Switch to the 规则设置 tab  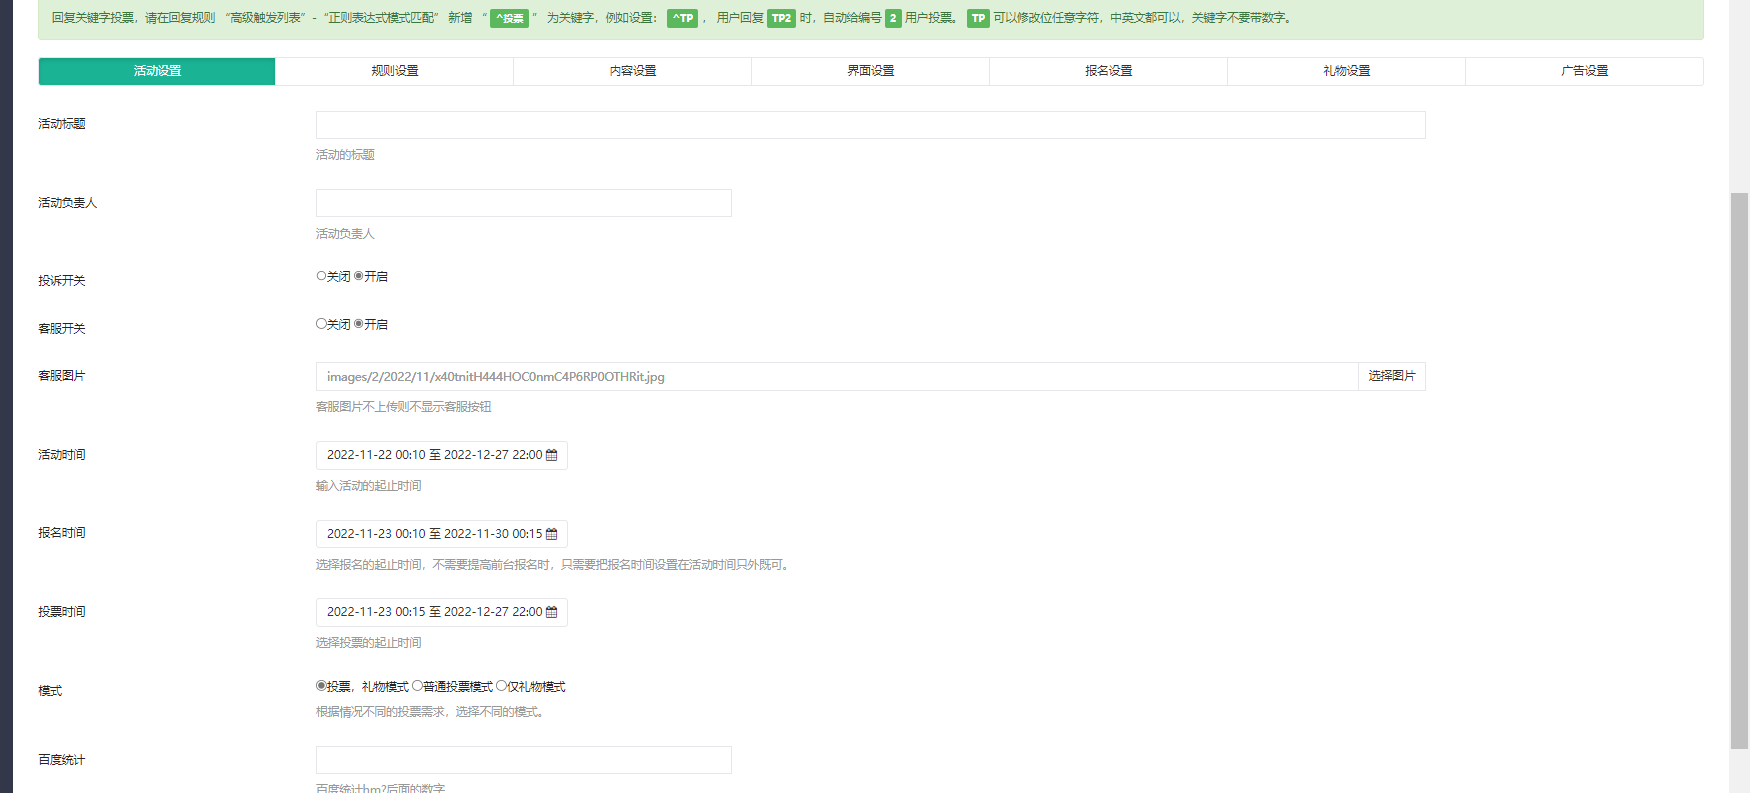(394, 71)
